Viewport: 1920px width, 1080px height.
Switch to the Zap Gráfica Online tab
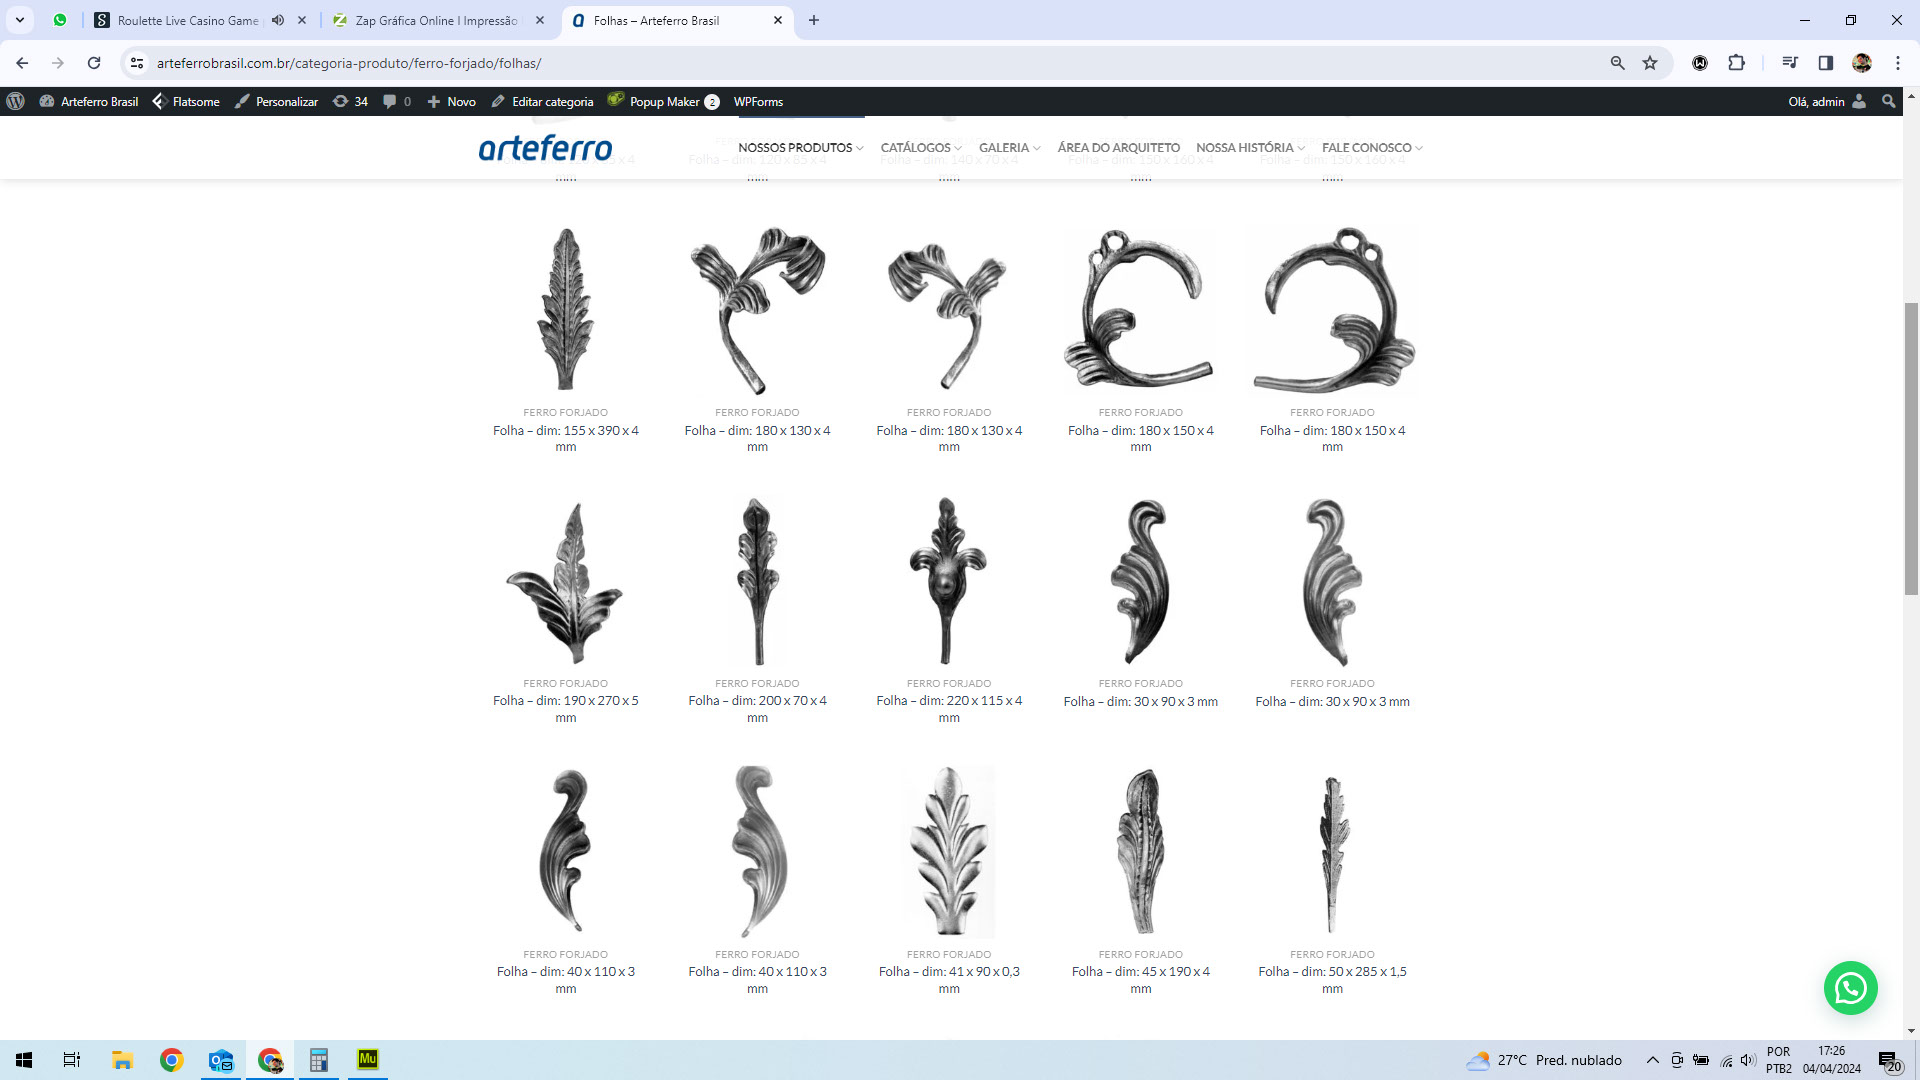point(436,20)
